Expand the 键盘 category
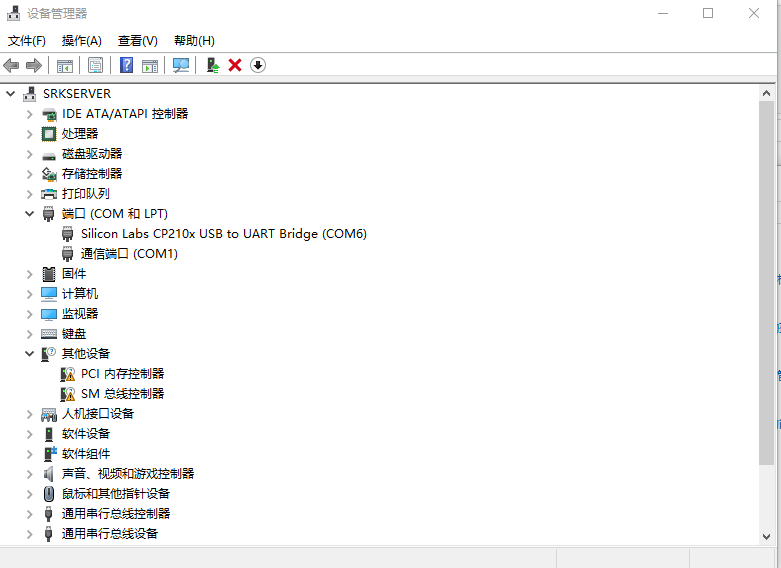The width and height of the screenshot is (781, 568). (30, 334)
